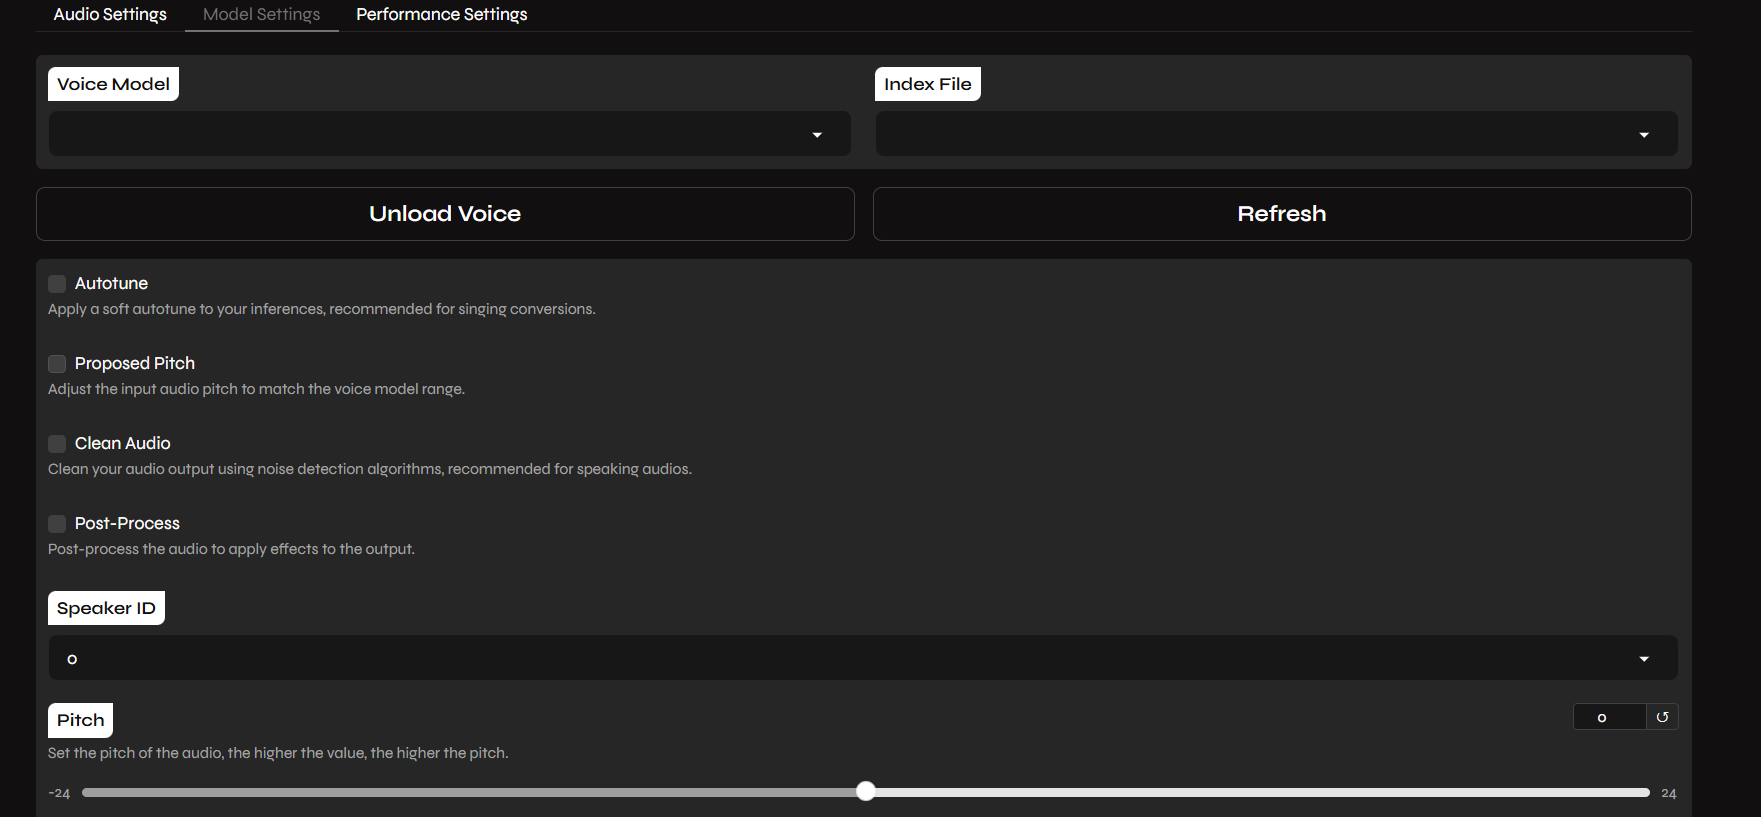The image size is (1761, 817).
Task: Select the Model Settings tab
Action: tap(261, 15)
